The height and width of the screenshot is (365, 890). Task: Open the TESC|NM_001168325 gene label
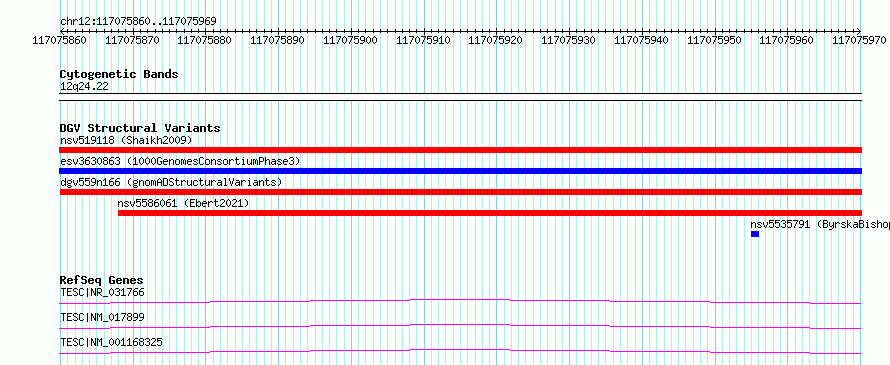pyautogui.click(x=111, y=342)
